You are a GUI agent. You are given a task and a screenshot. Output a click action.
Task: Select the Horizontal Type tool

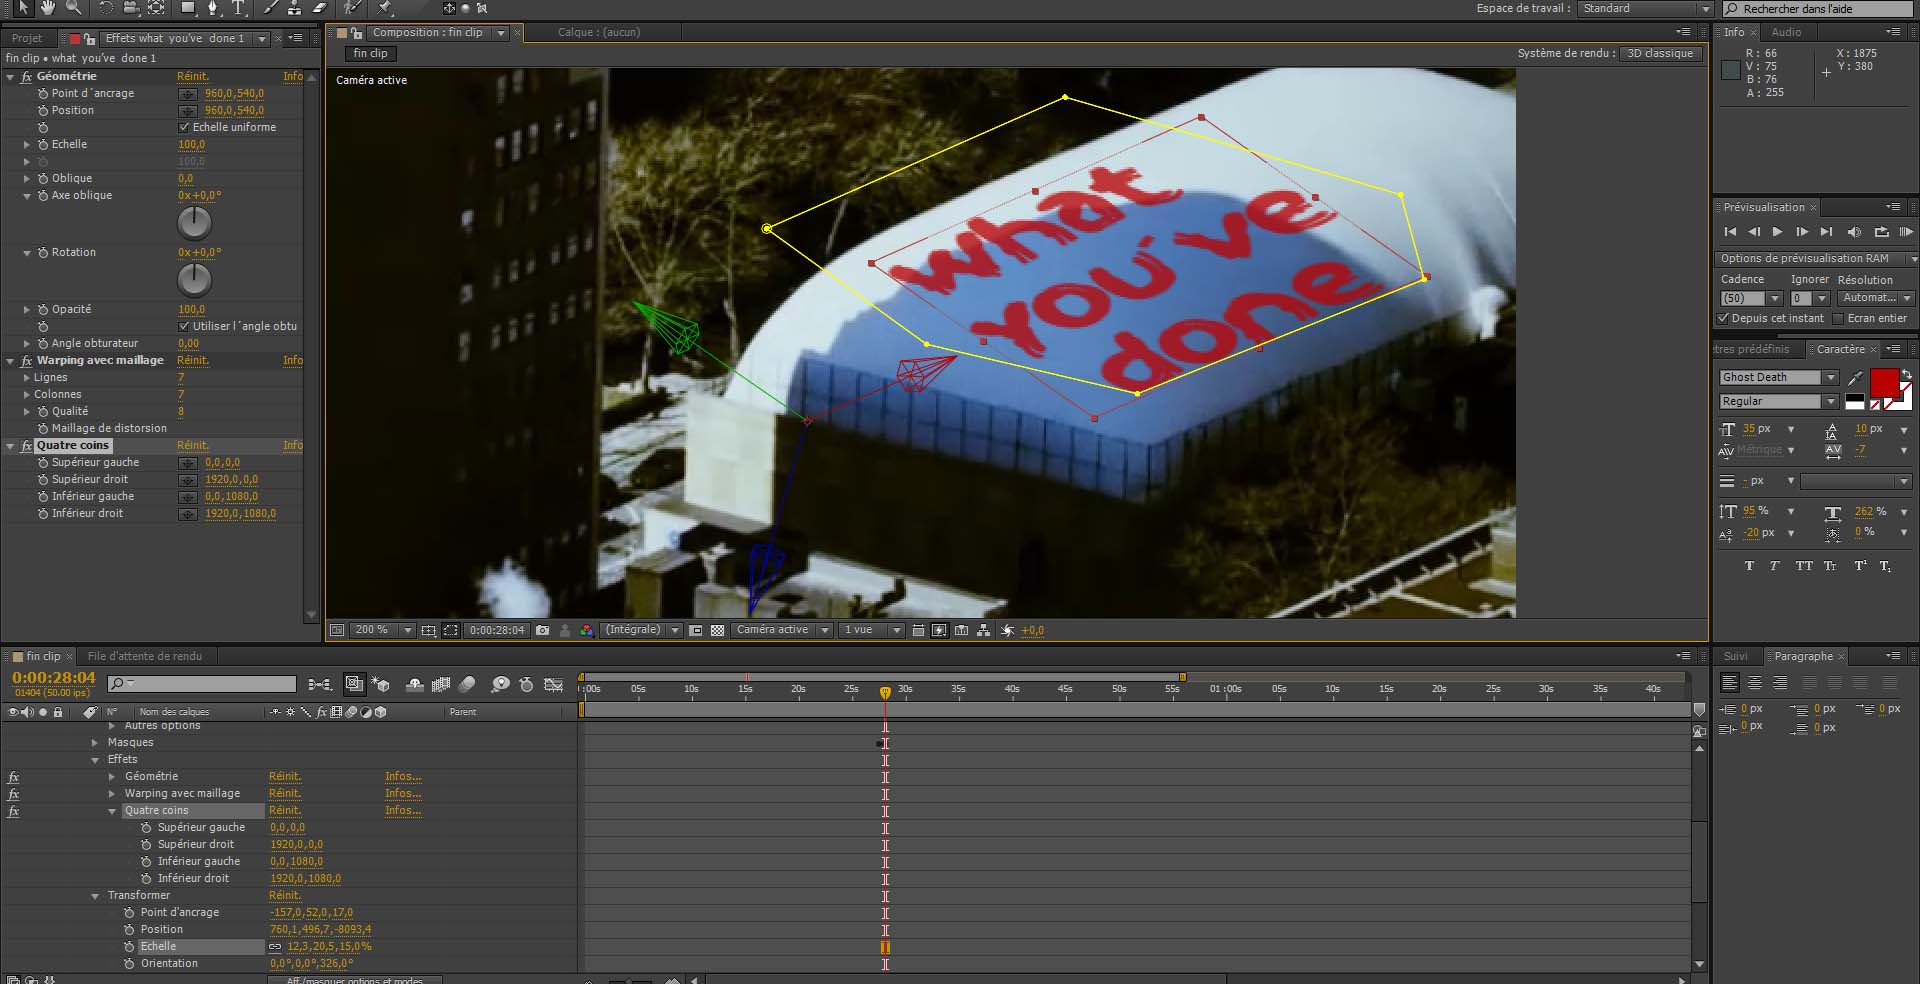(239, 8)
